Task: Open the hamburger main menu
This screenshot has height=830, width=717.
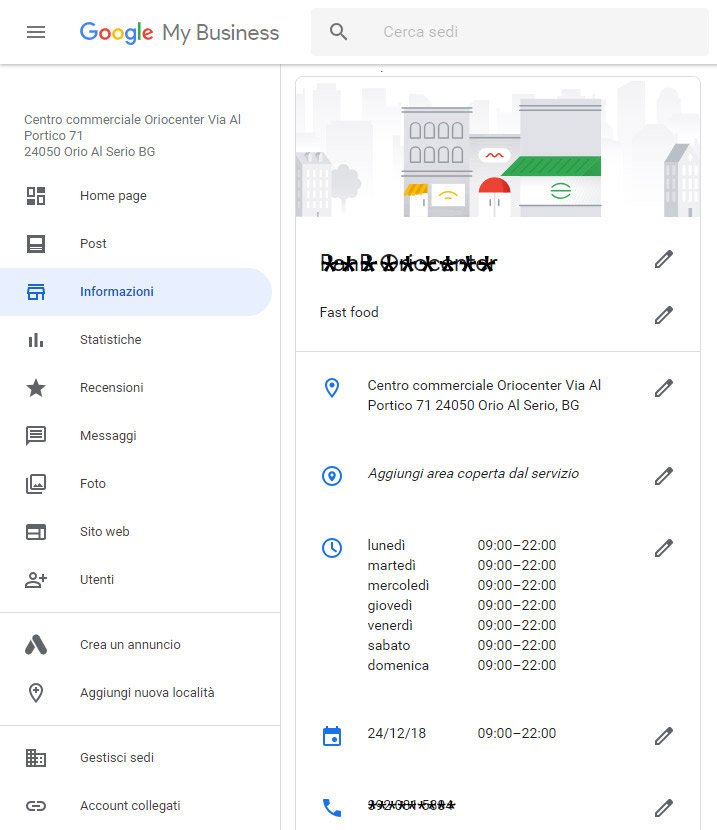Action: (x=36, y=32)
